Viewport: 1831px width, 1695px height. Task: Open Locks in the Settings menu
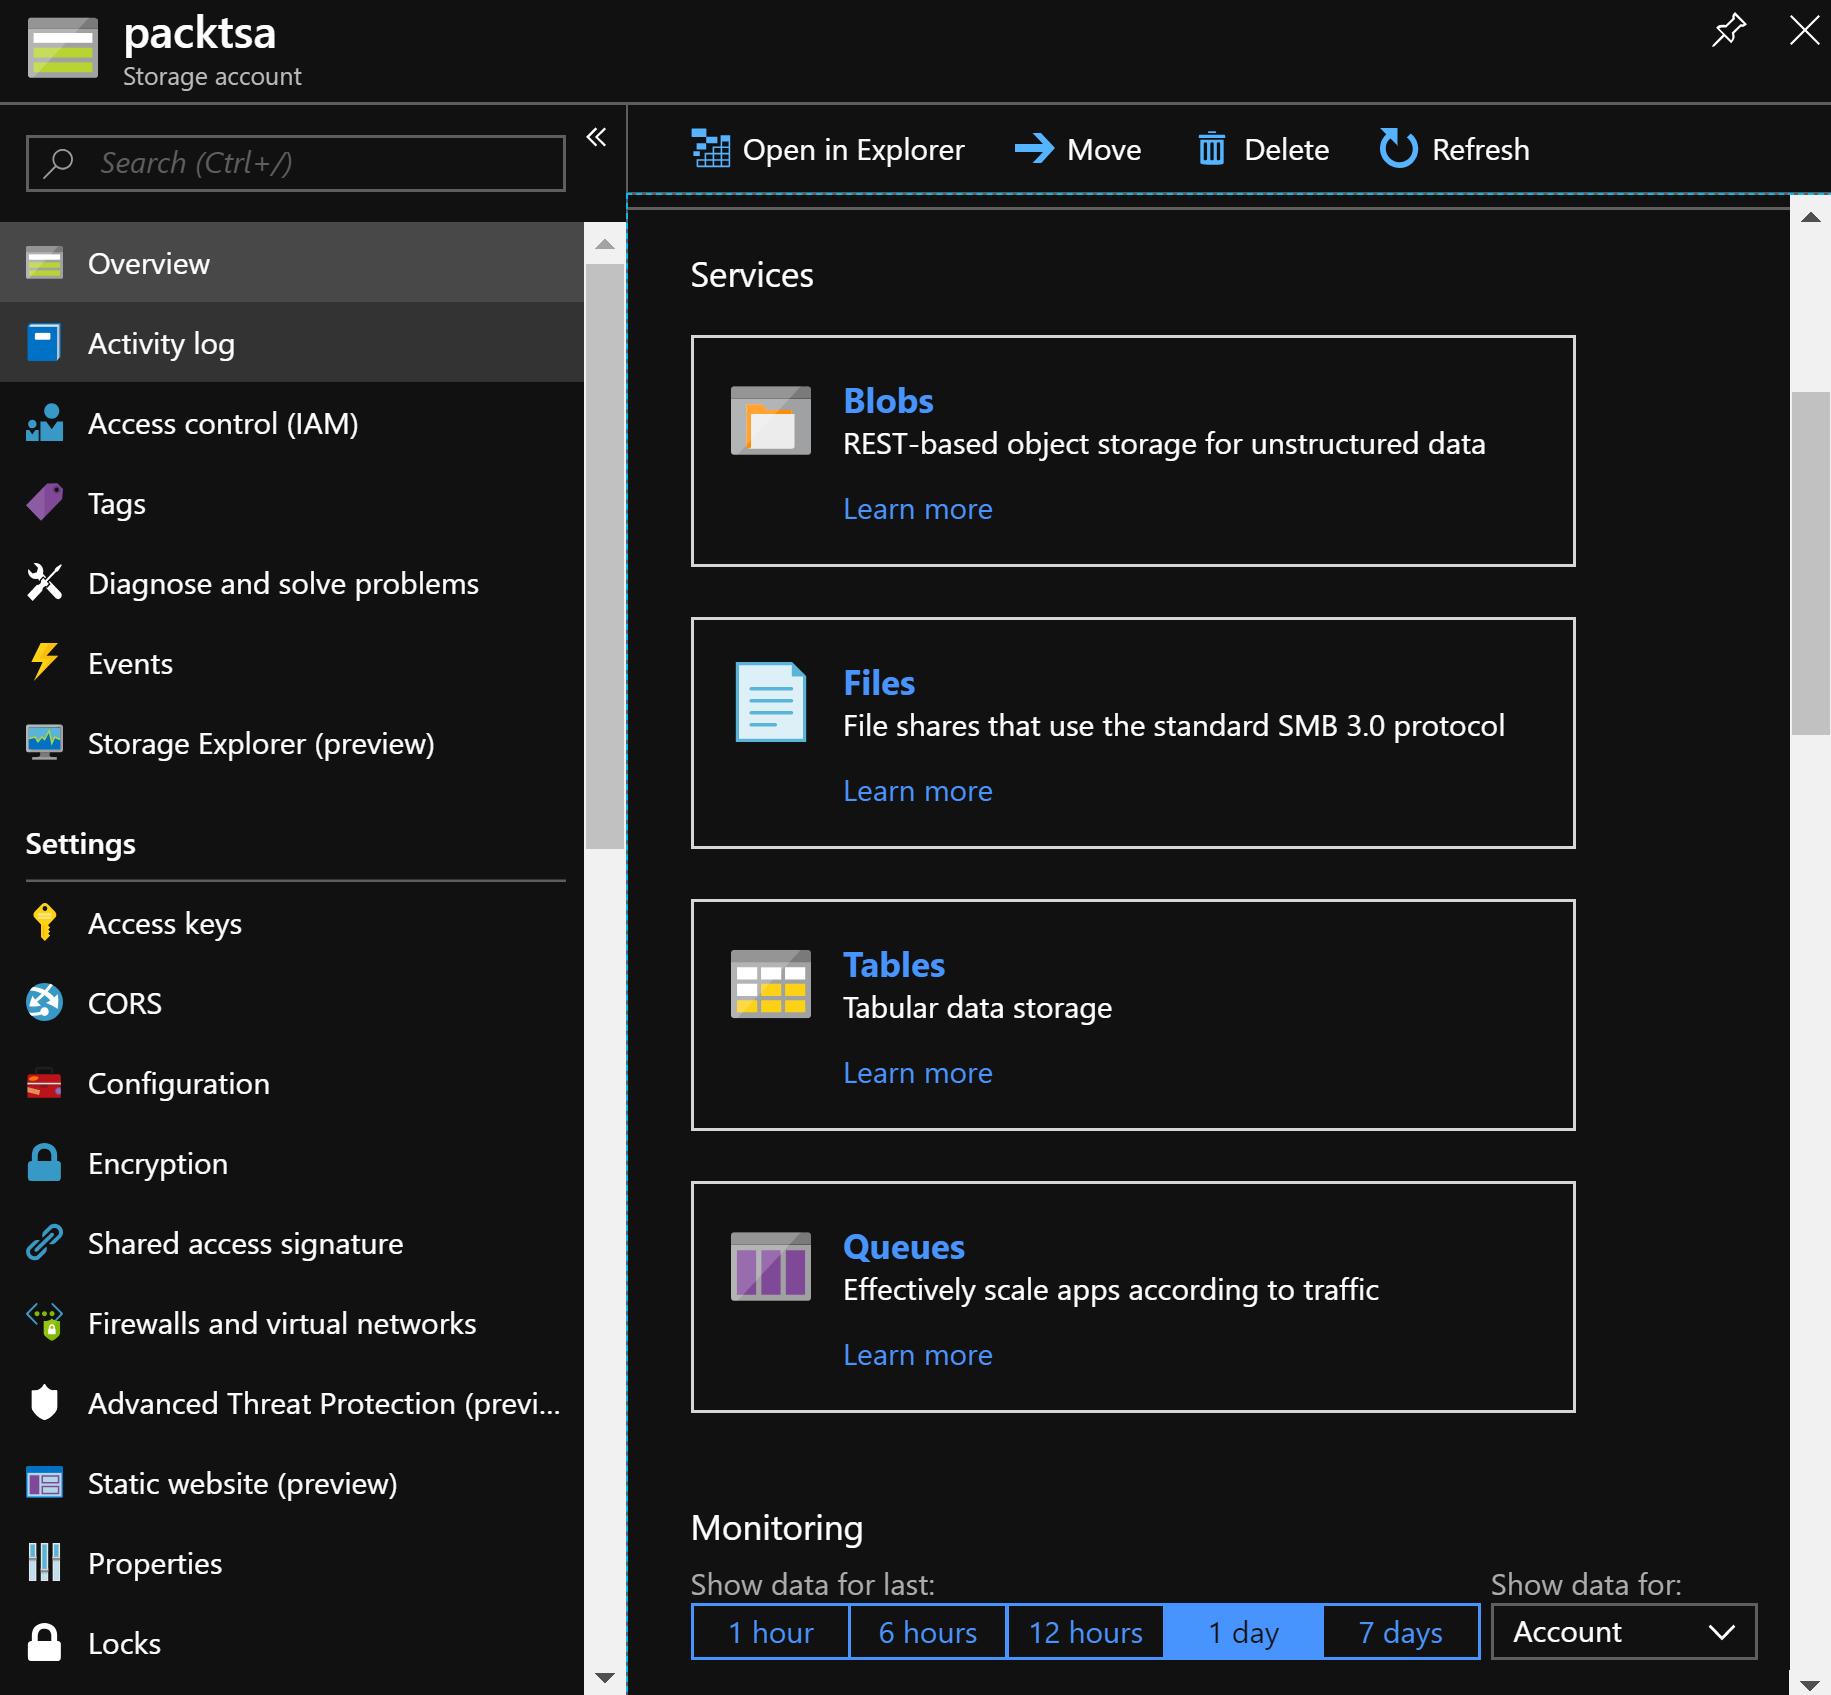click(x=292, y=1643)
